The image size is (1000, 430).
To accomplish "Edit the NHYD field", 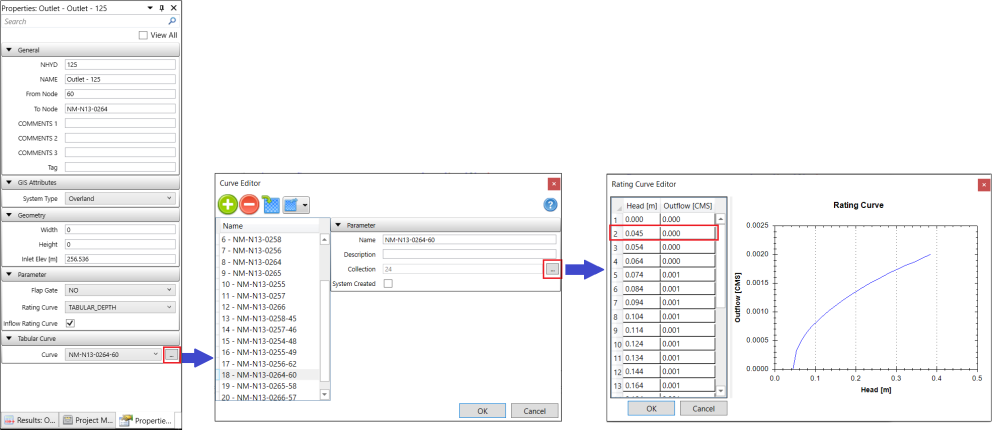I will (120, 64).
